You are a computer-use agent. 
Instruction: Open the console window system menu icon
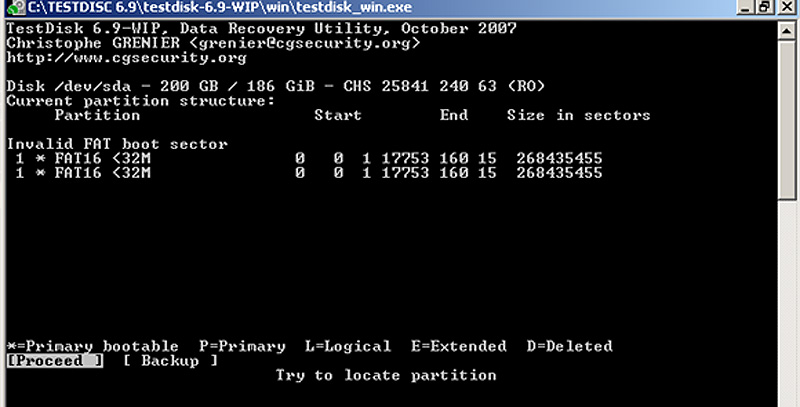pos(16,8)
